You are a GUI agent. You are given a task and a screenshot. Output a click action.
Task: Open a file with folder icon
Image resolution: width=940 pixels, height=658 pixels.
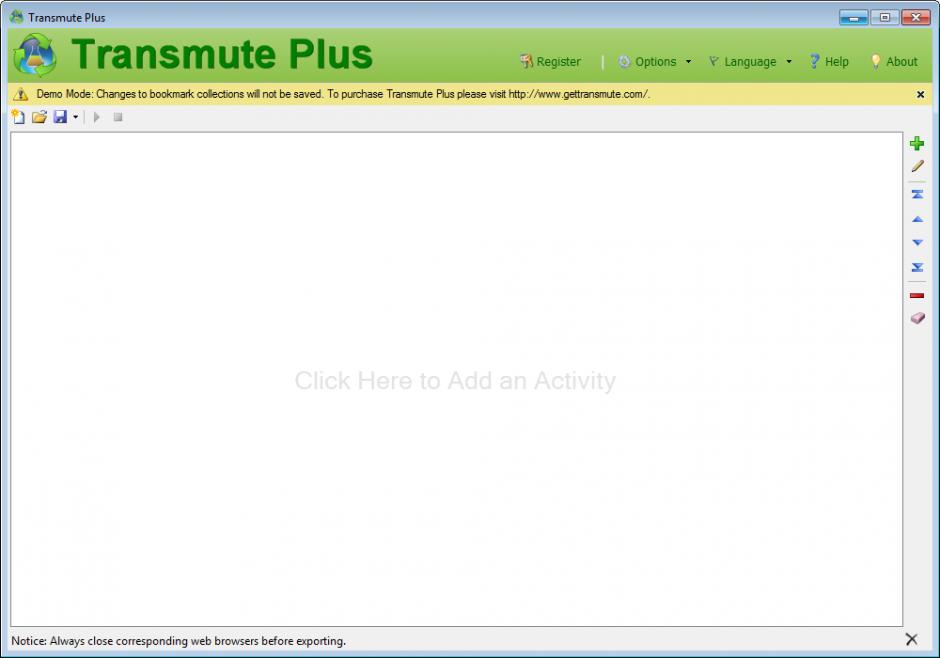click(40, 117)
